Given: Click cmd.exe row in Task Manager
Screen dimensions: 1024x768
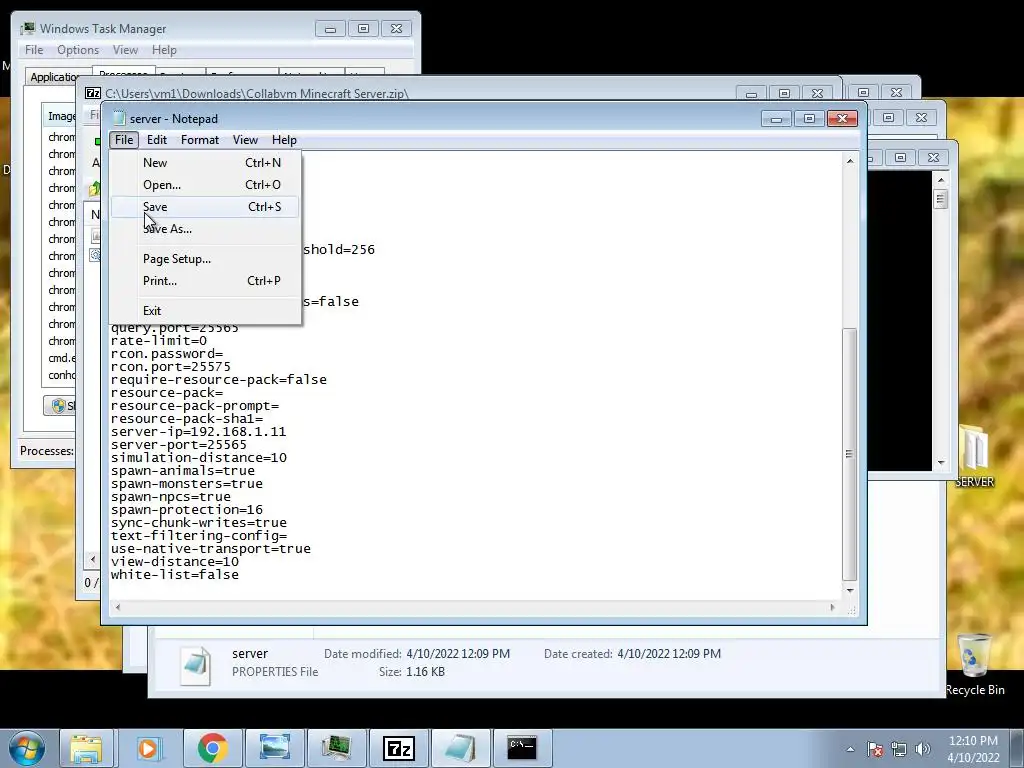Looking at the screenshot, I should (x=61, y=358).
